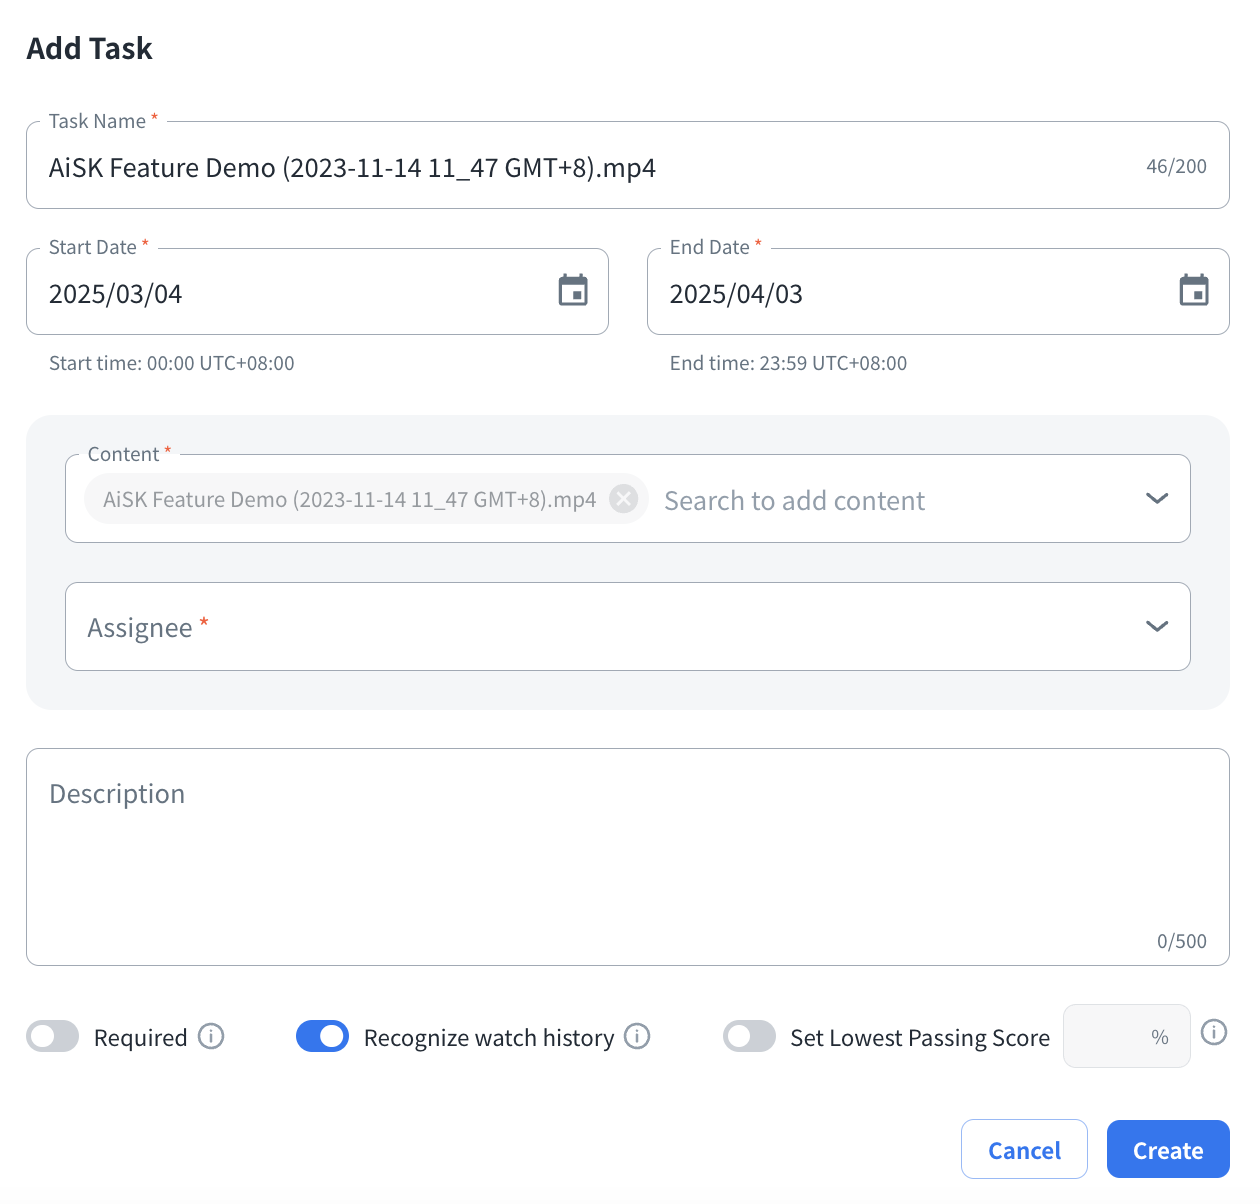Click the Start Date text 2025/03/04
The image size is (1260, 1204).
(116, 294)
